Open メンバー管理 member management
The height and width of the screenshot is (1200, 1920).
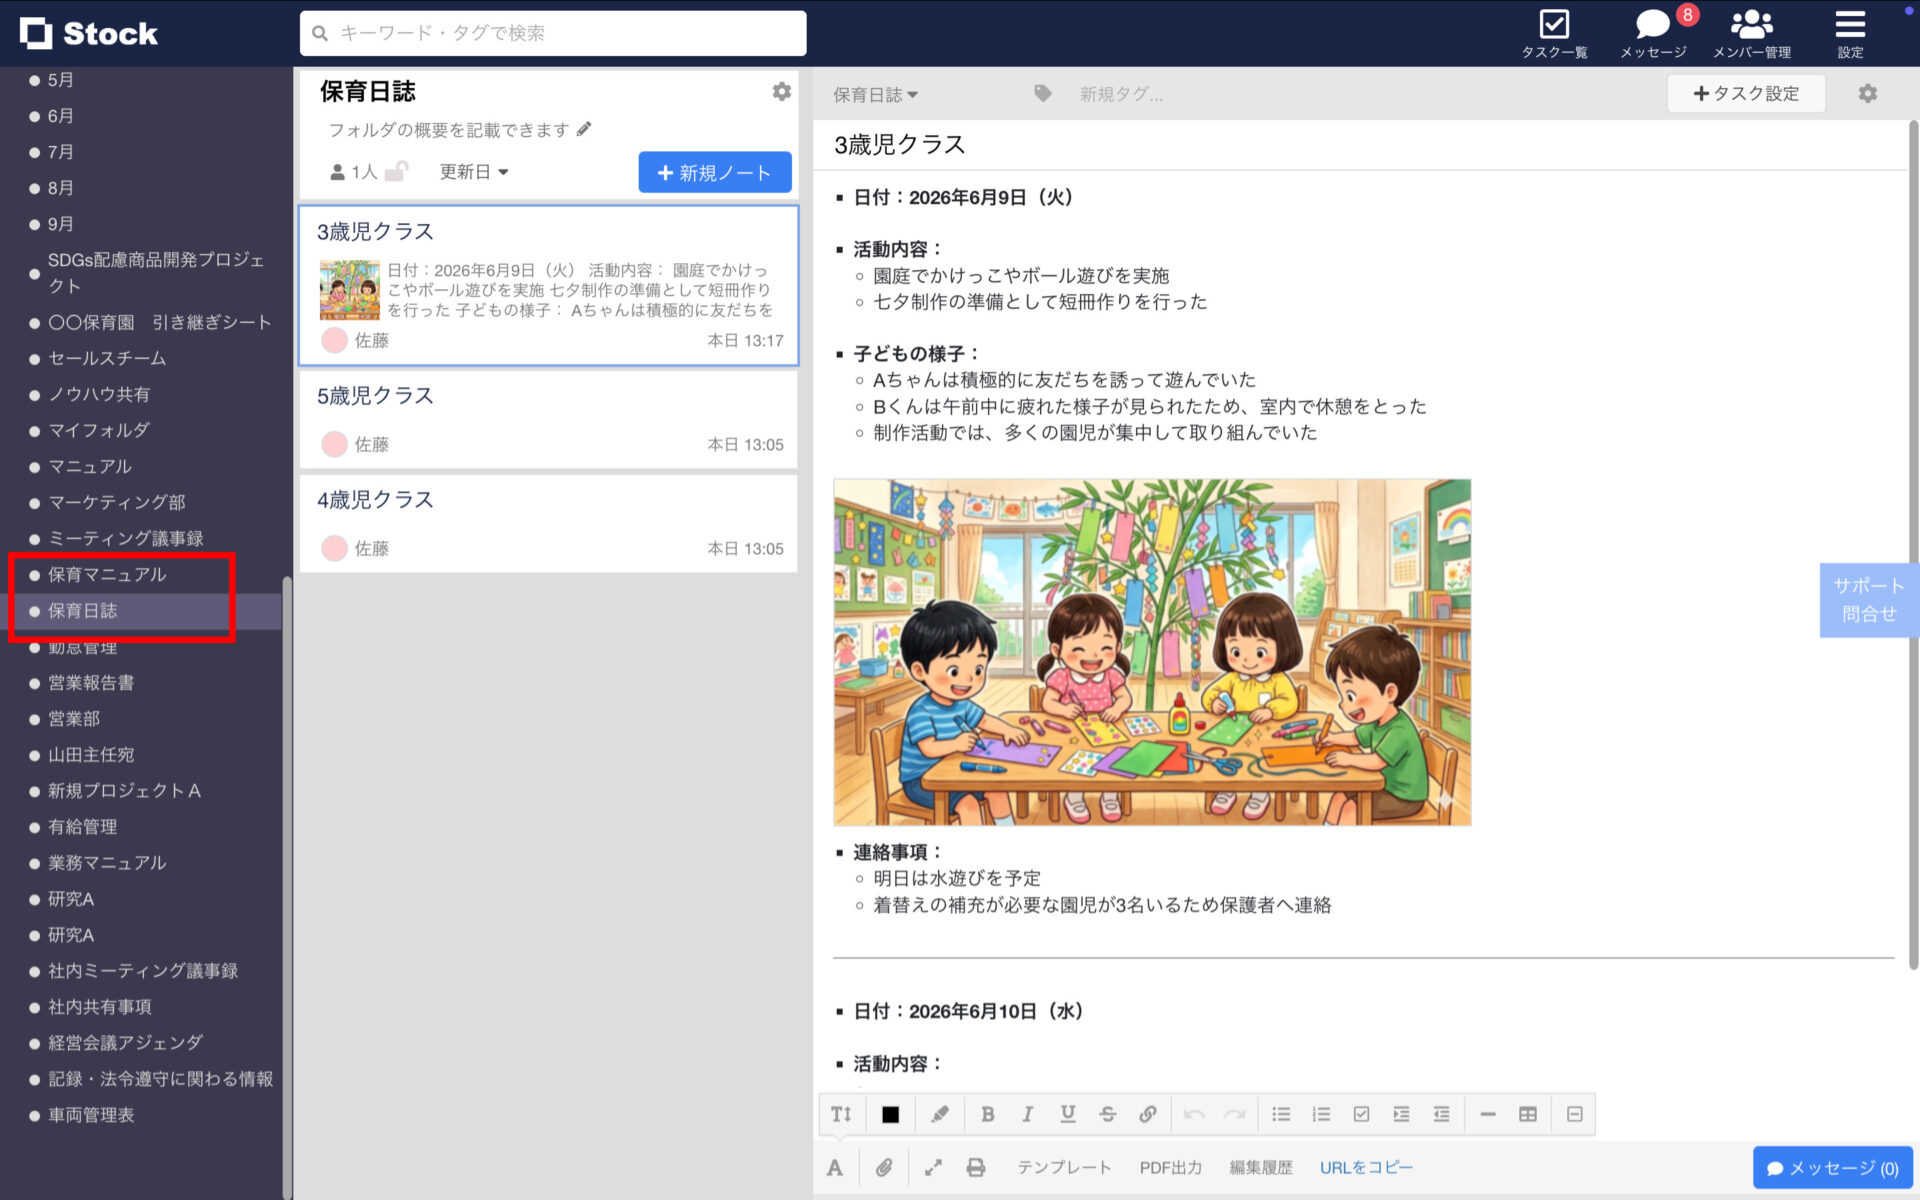[1751, 33]
